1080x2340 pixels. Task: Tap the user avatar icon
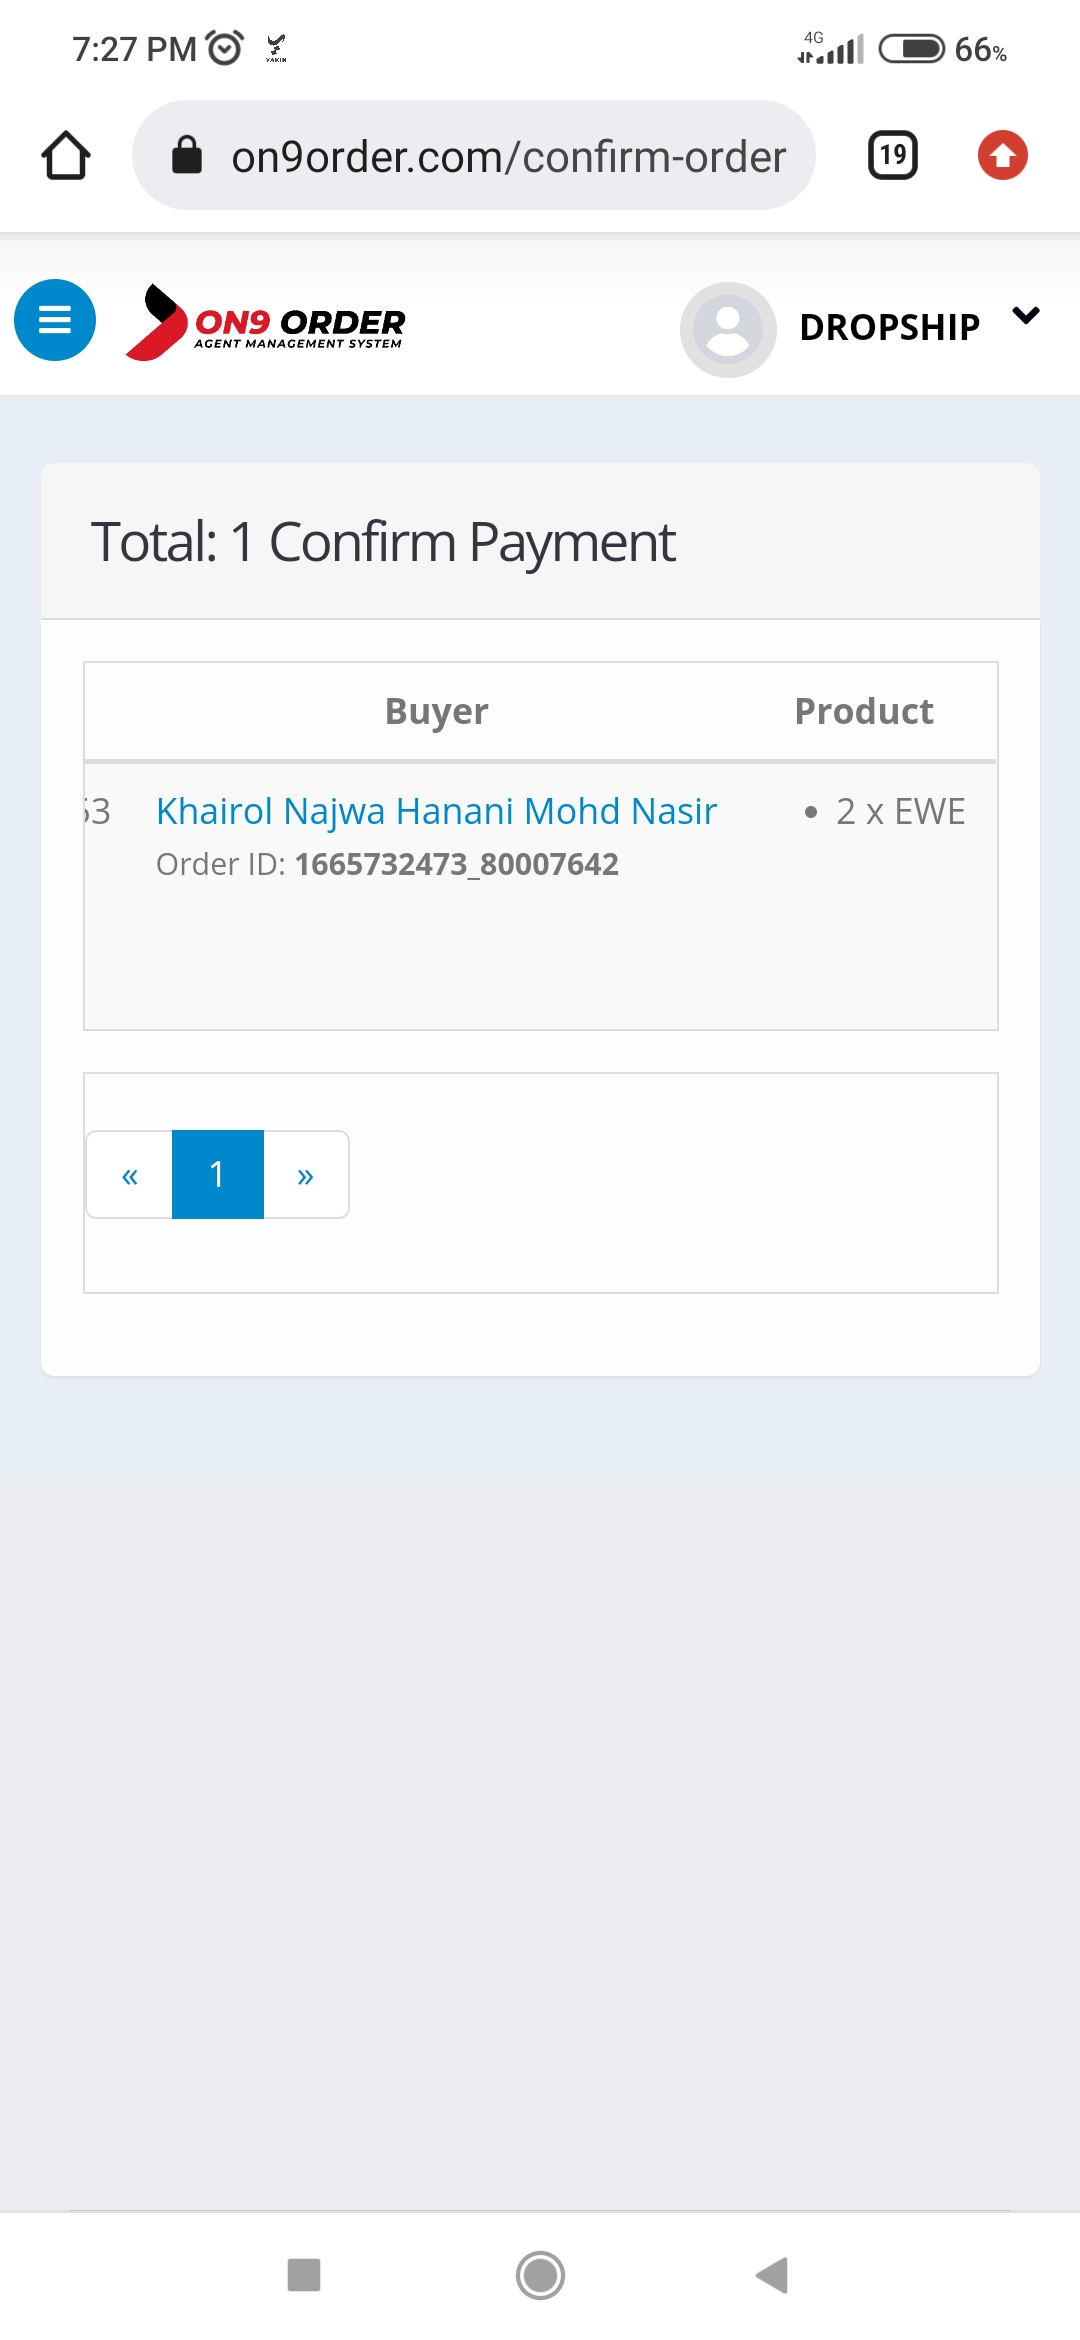pos(728,329)
